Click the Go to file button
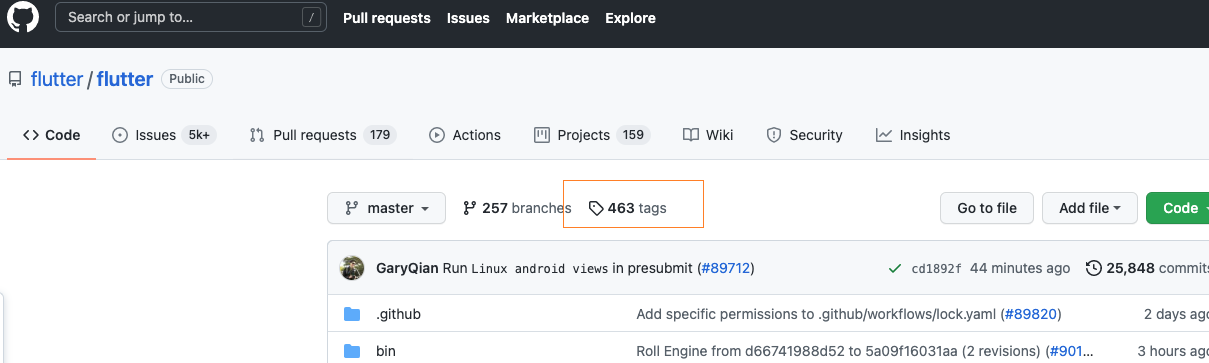 (987, 208)
